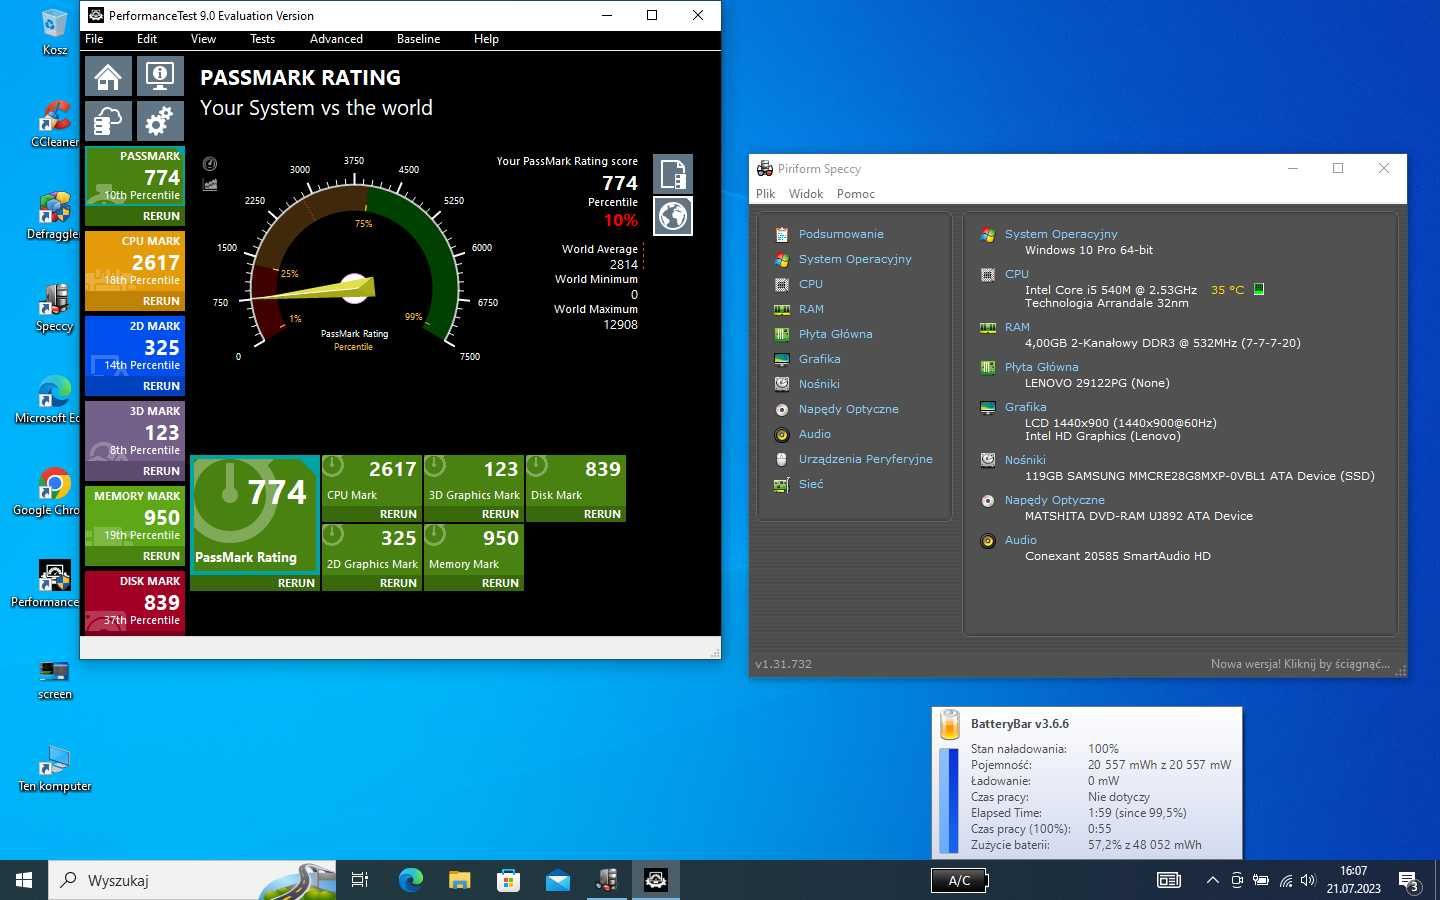Open Advanced menu in PerformanceTest
Screen dimensions: 1440x900
point(336,39)
